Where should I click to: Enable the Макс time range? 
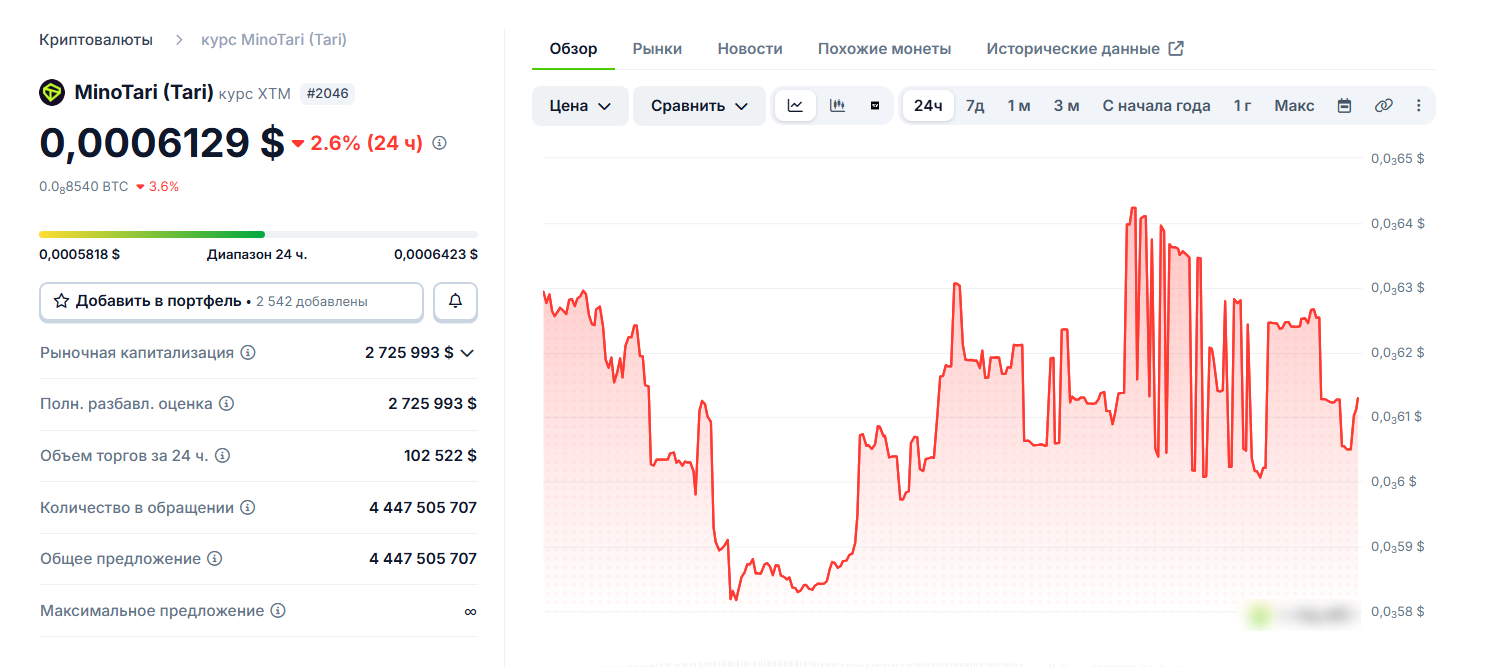click(1293, 104)
